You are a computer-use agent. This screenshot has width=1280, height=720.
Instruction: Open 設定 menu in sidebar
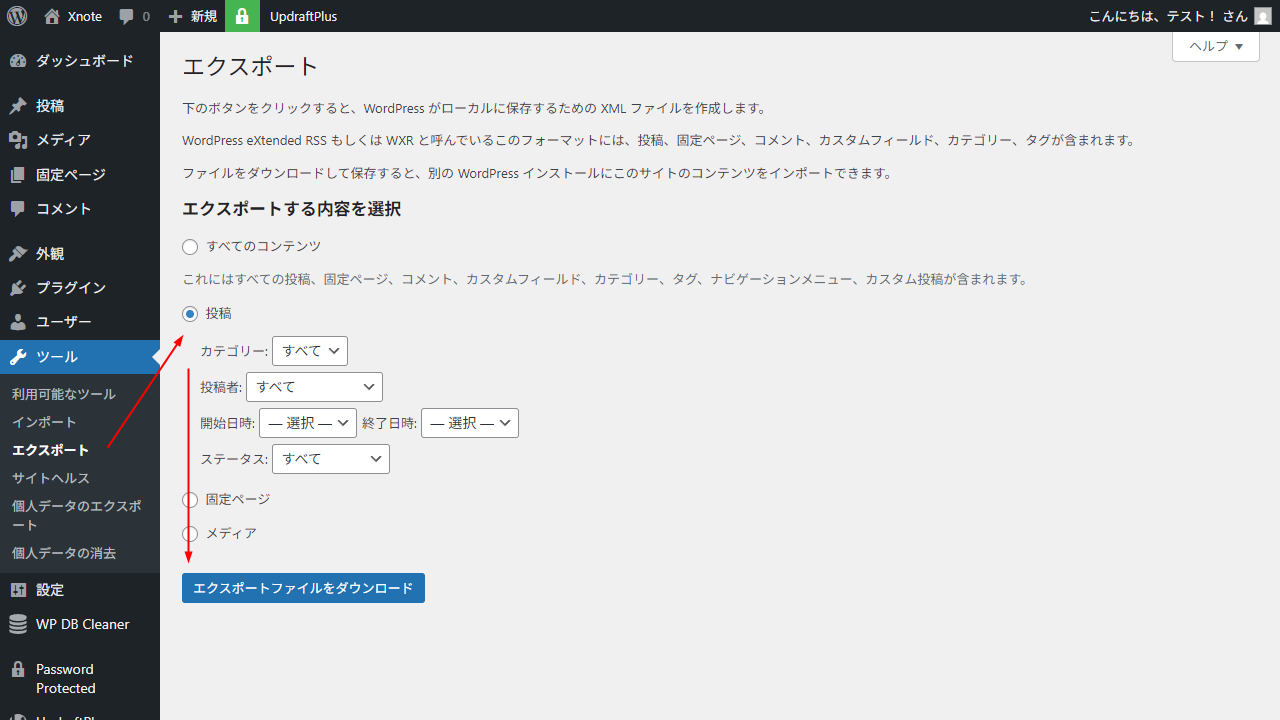coord(80,590)
